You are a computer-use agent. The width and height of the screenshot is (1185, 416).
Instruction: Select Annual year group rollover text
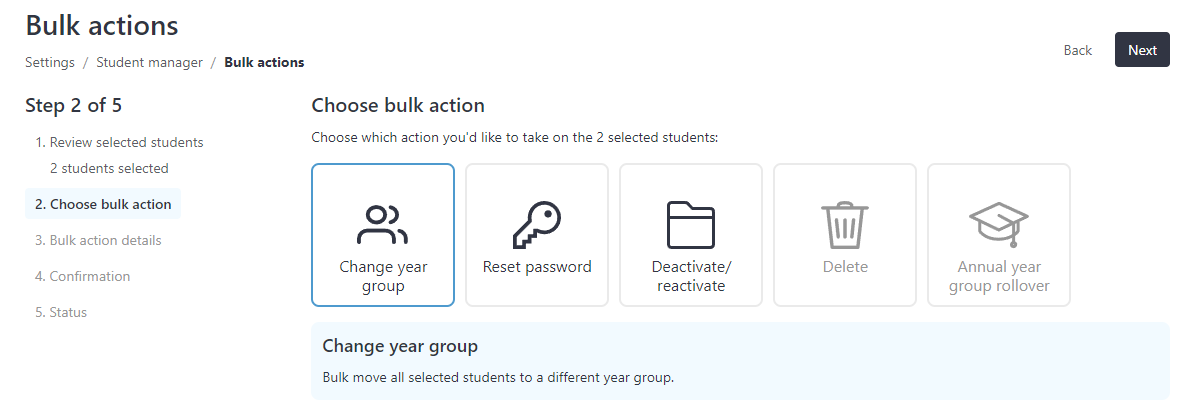click(x=999, y=276)
